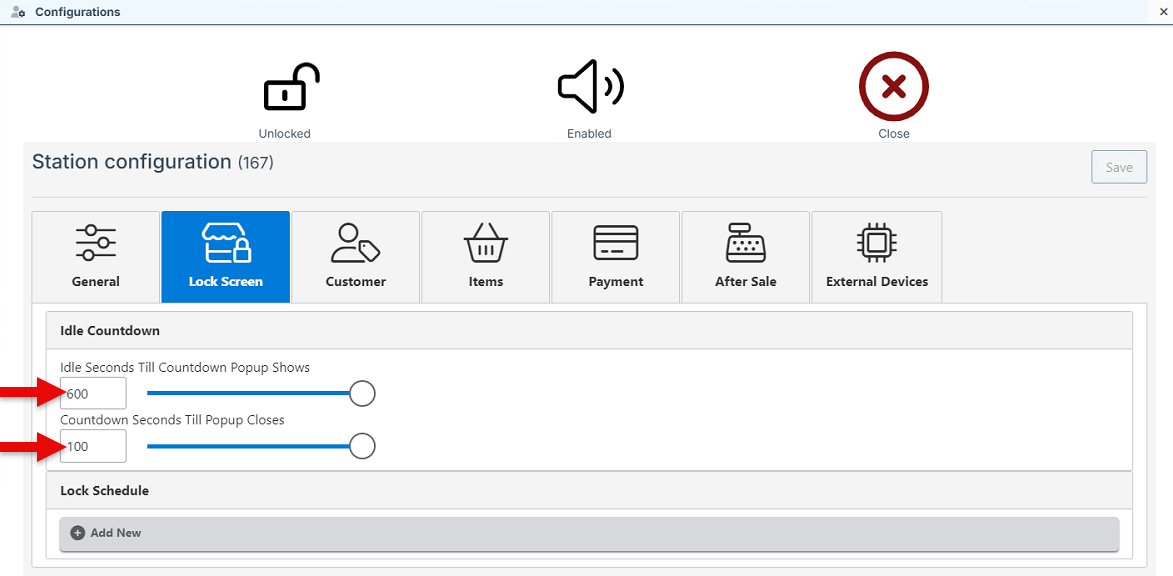This screenshot has height=576, width=1173.
Task: Switch to the After Sale tab
Action: coord(746,256)
